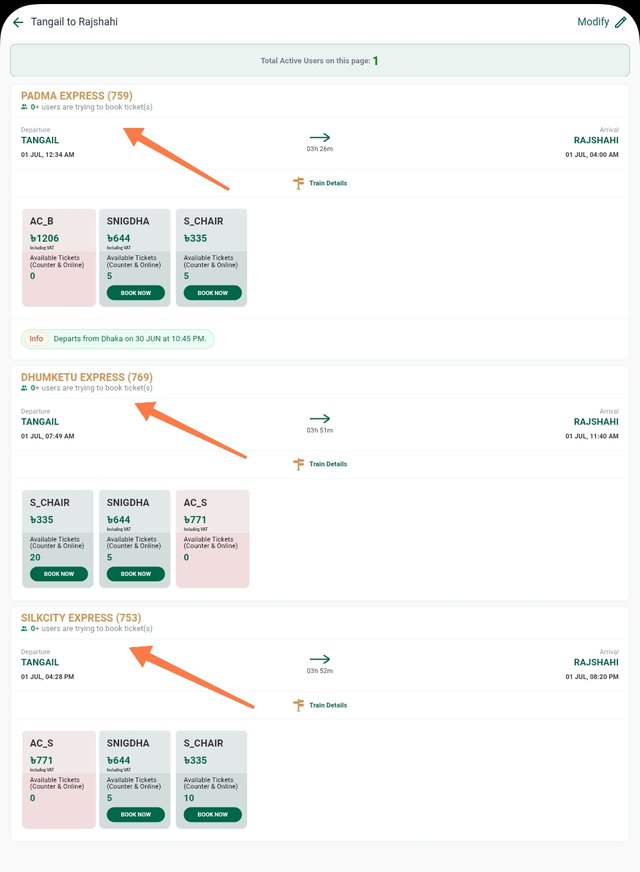This screenshot has width=640, height=872.
Task: Click signpost icon in Silkcity Express card
Action: [299, 705]
